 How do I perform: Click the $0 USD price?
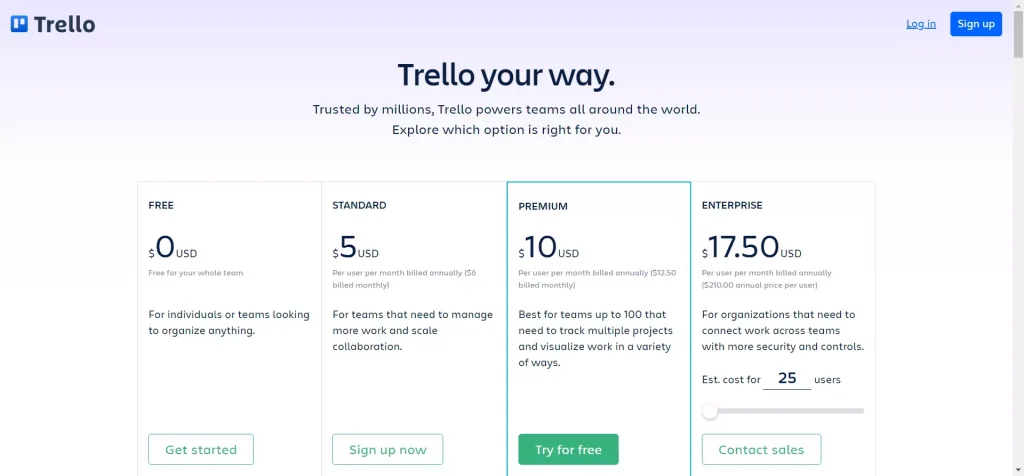pos(173,249)
